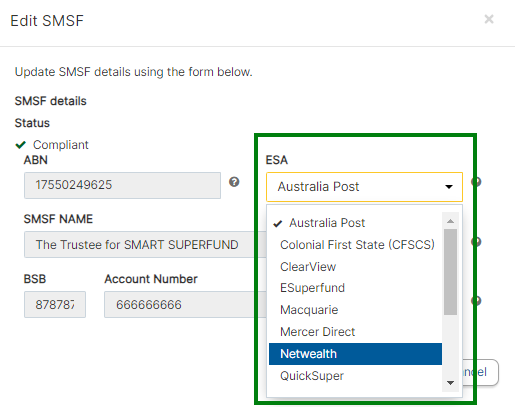Choose the highlighted Netwealth option
The width and height of the screenshot is (515, 407).
(355, 354)
